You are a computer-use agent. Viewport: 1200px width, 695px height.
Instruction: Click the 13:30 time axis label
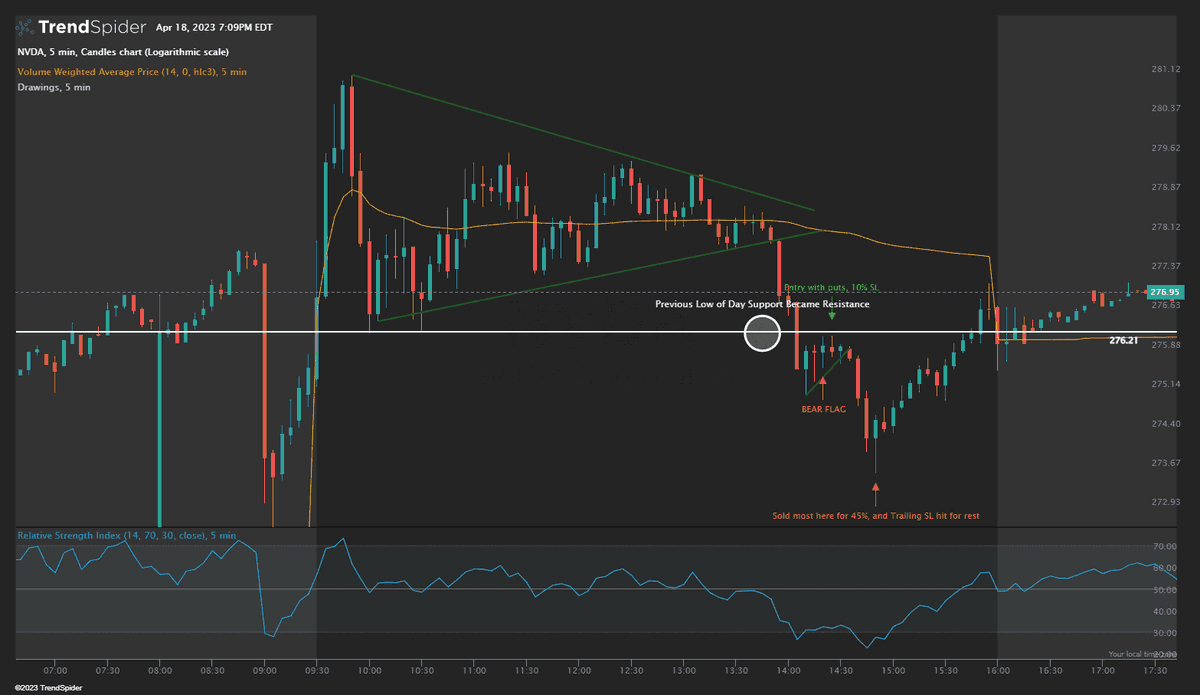[x=737, y=670]
